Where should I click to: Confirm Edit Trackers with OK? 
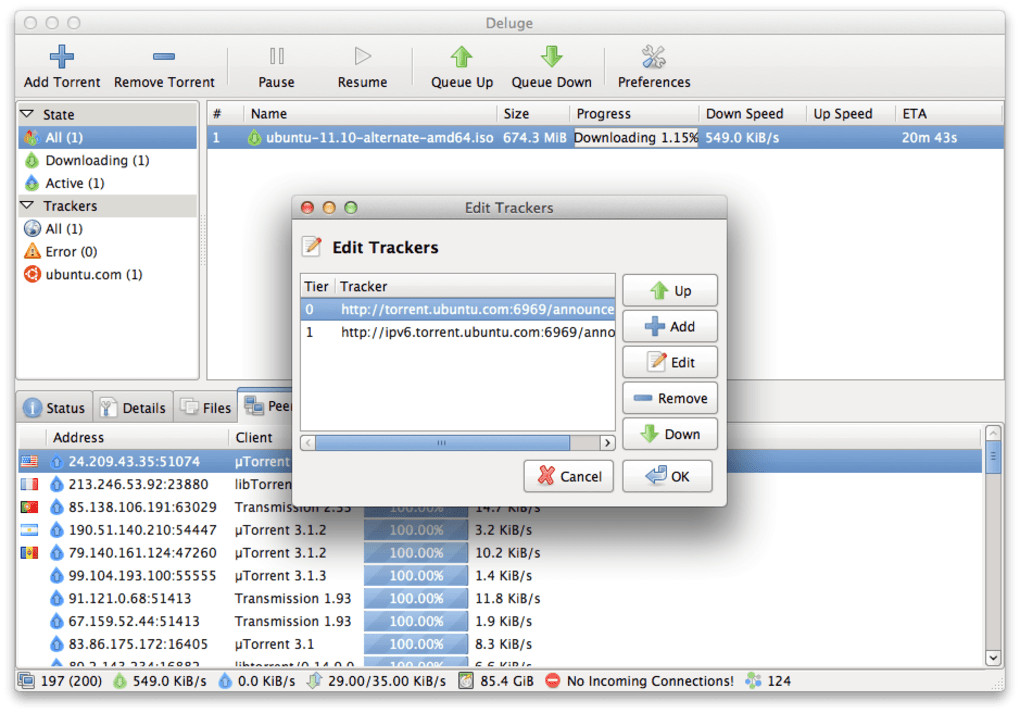coord(667,476)
